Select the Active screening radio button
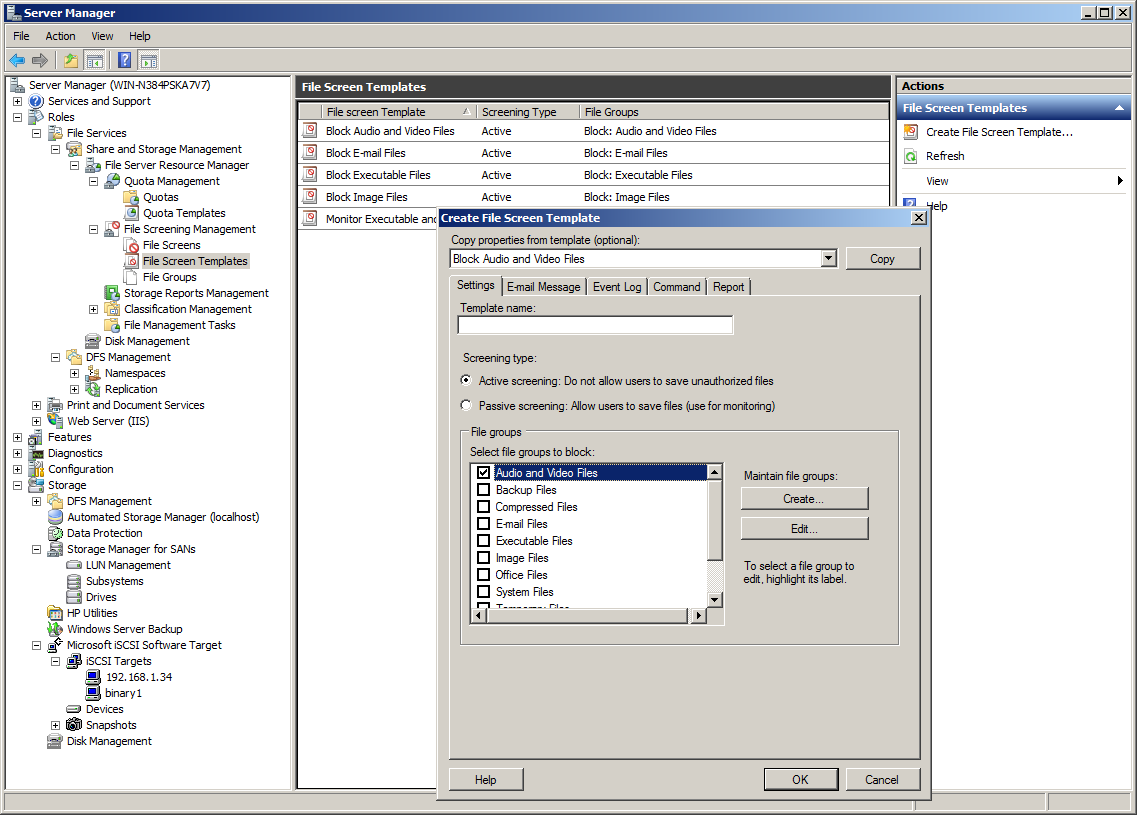The image size is (1137, 815). coord(466,380)
